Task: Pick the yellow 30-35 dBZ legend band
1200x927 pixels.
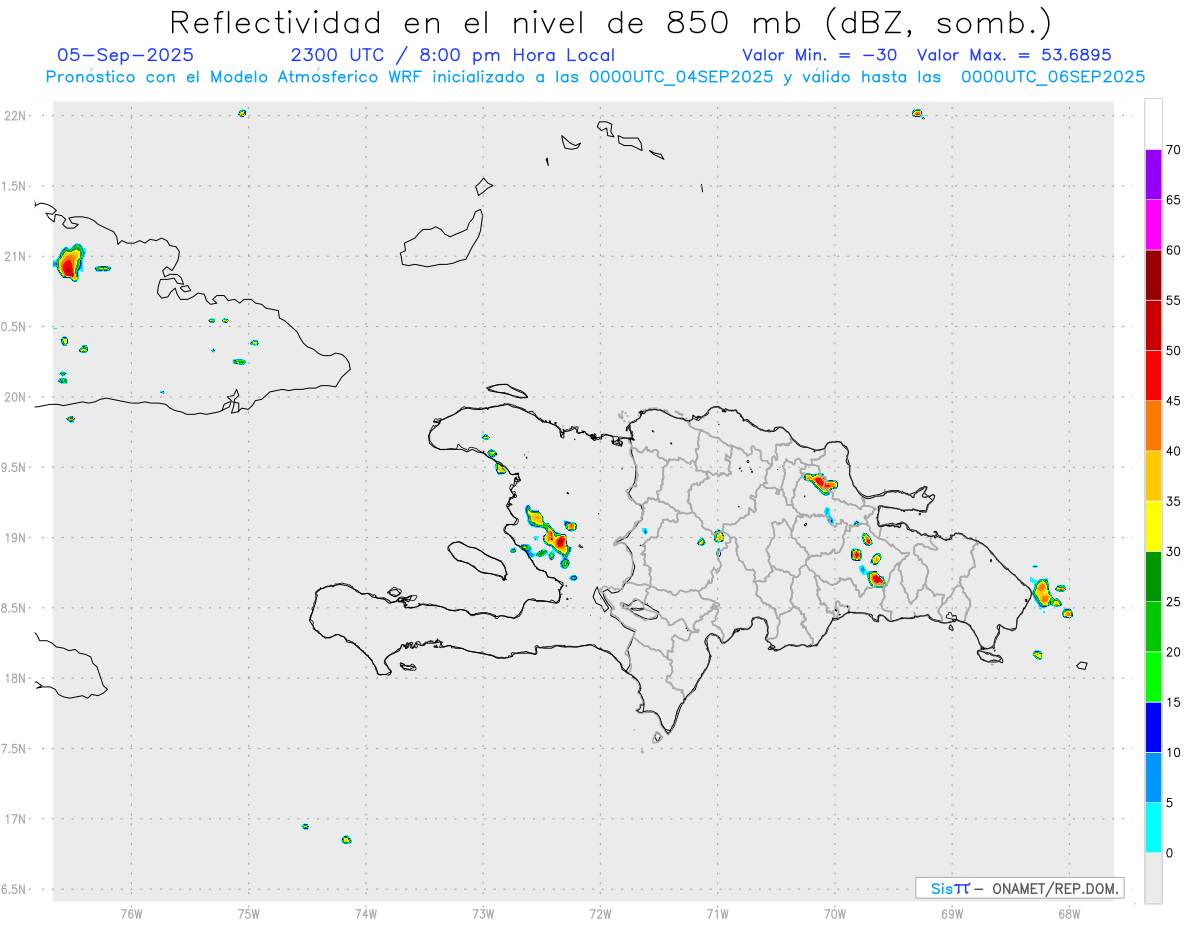Action: tap(1153, 526)
